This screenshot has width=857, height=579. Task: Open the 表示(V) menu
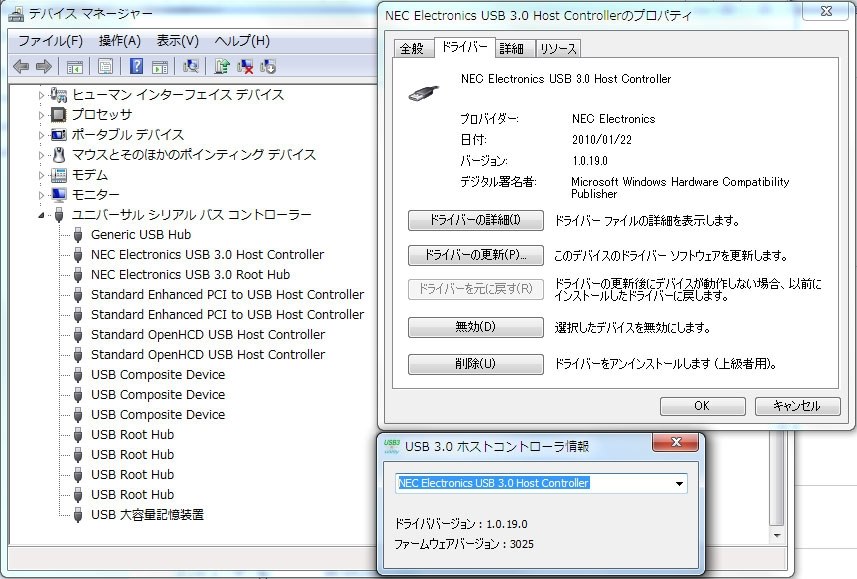tap(178, 41)
